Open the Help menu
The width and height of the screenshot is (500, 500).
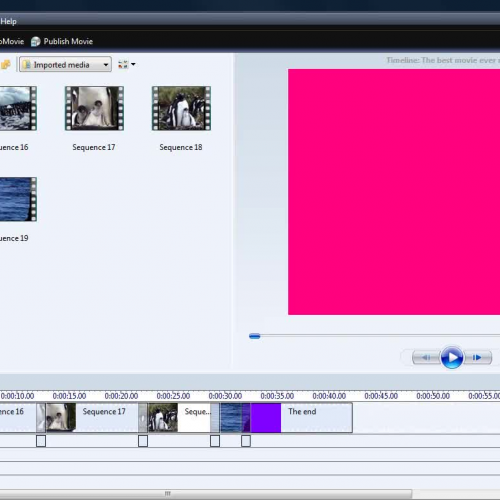point(8,21)
